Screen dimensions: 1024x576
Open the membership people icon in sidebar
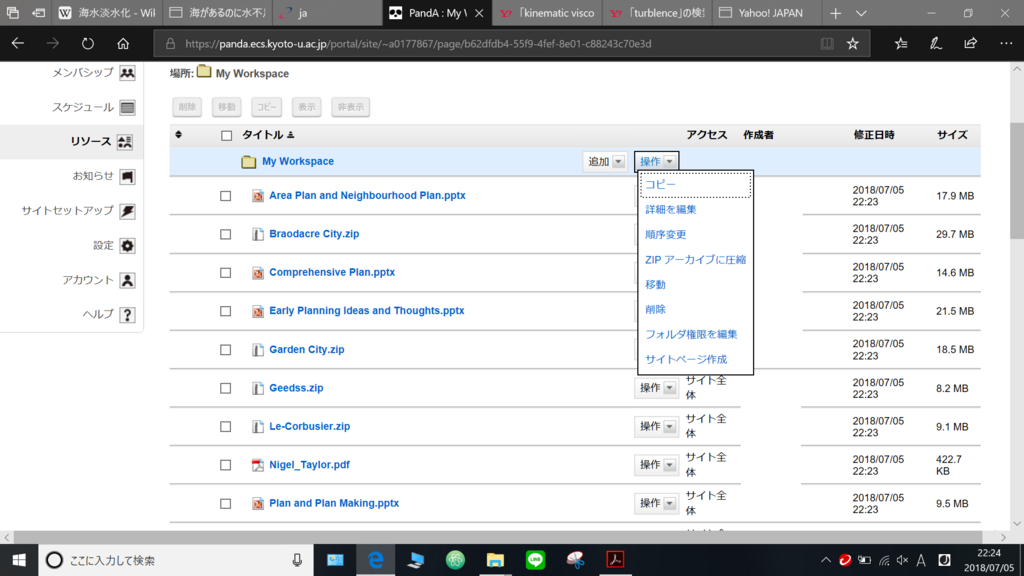pos(127,72)
